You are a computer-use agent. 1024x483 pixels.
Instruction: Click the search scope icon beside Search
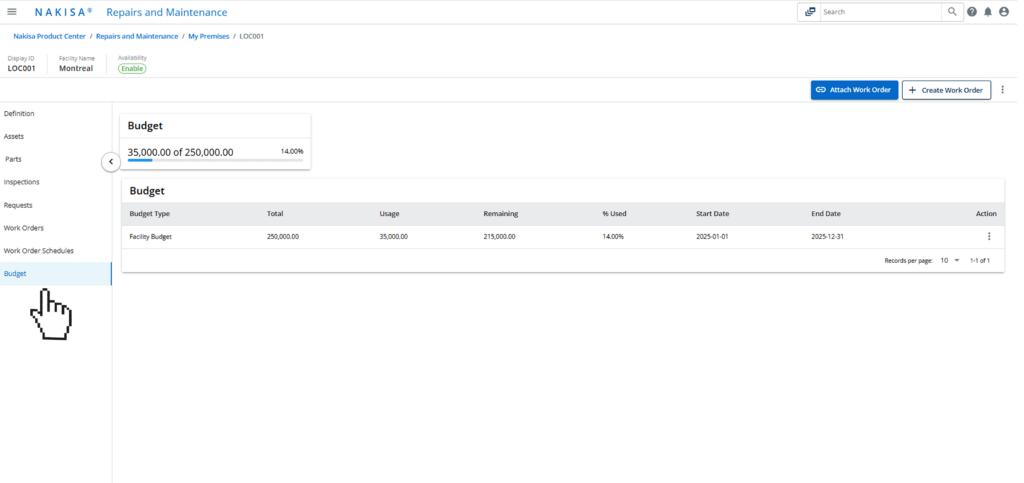point(809,12)
